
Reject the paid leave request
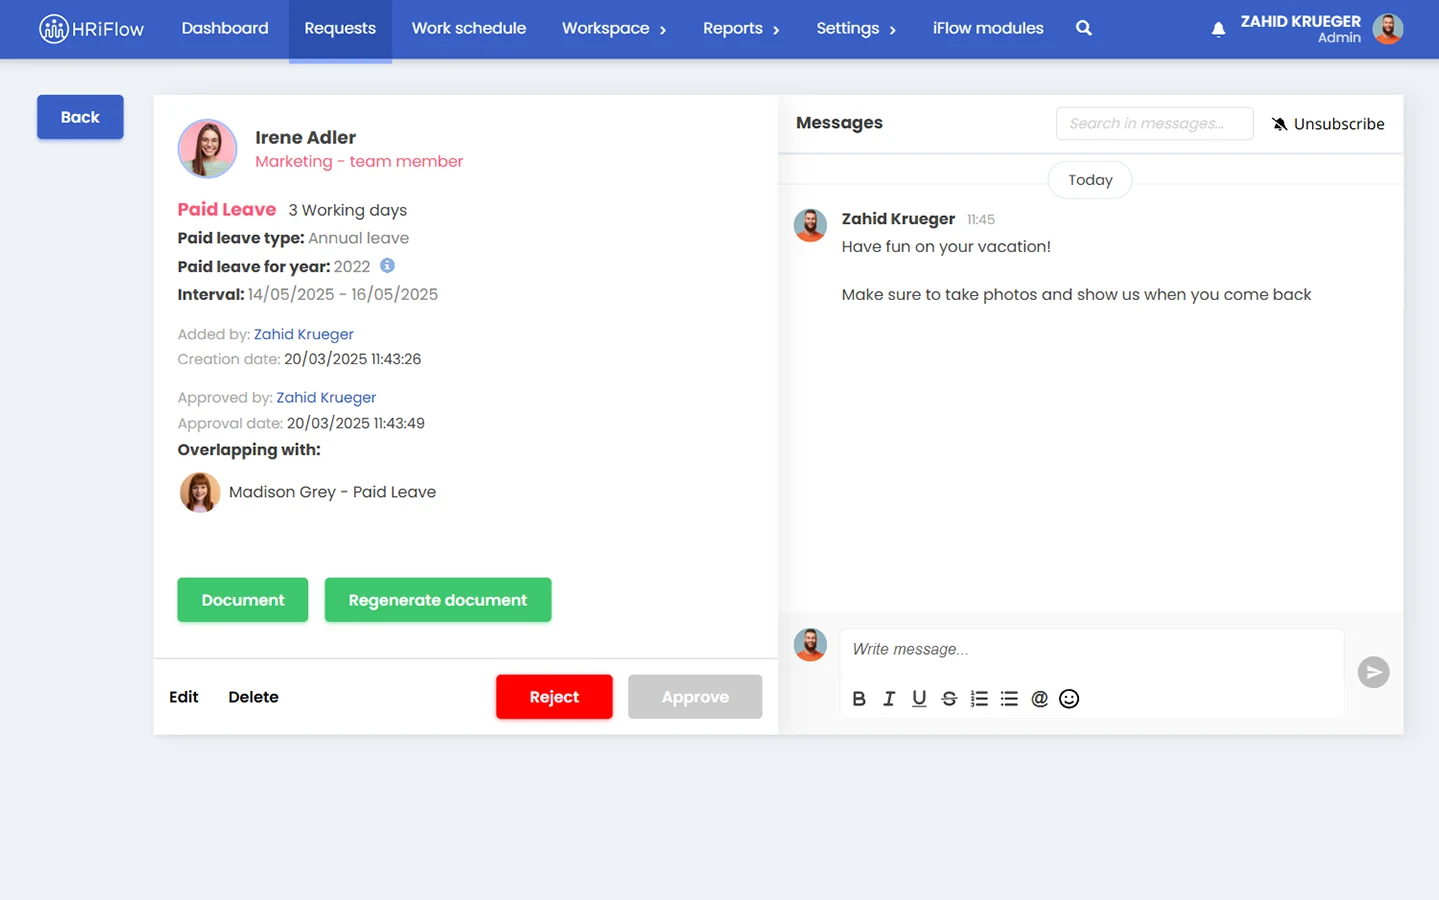click(x=554, y=697)
